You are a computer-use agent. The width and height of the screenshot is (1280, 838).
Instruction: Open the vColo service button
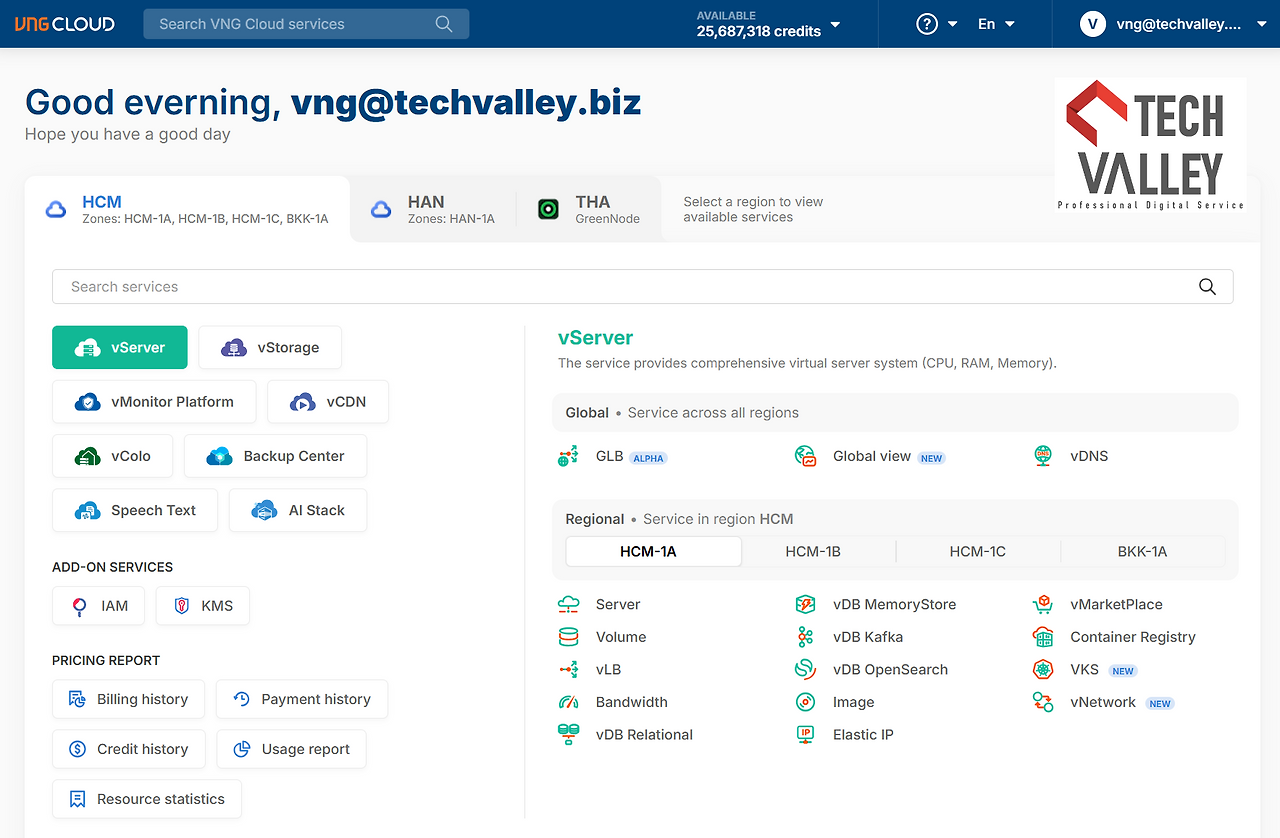pos(112,456)
